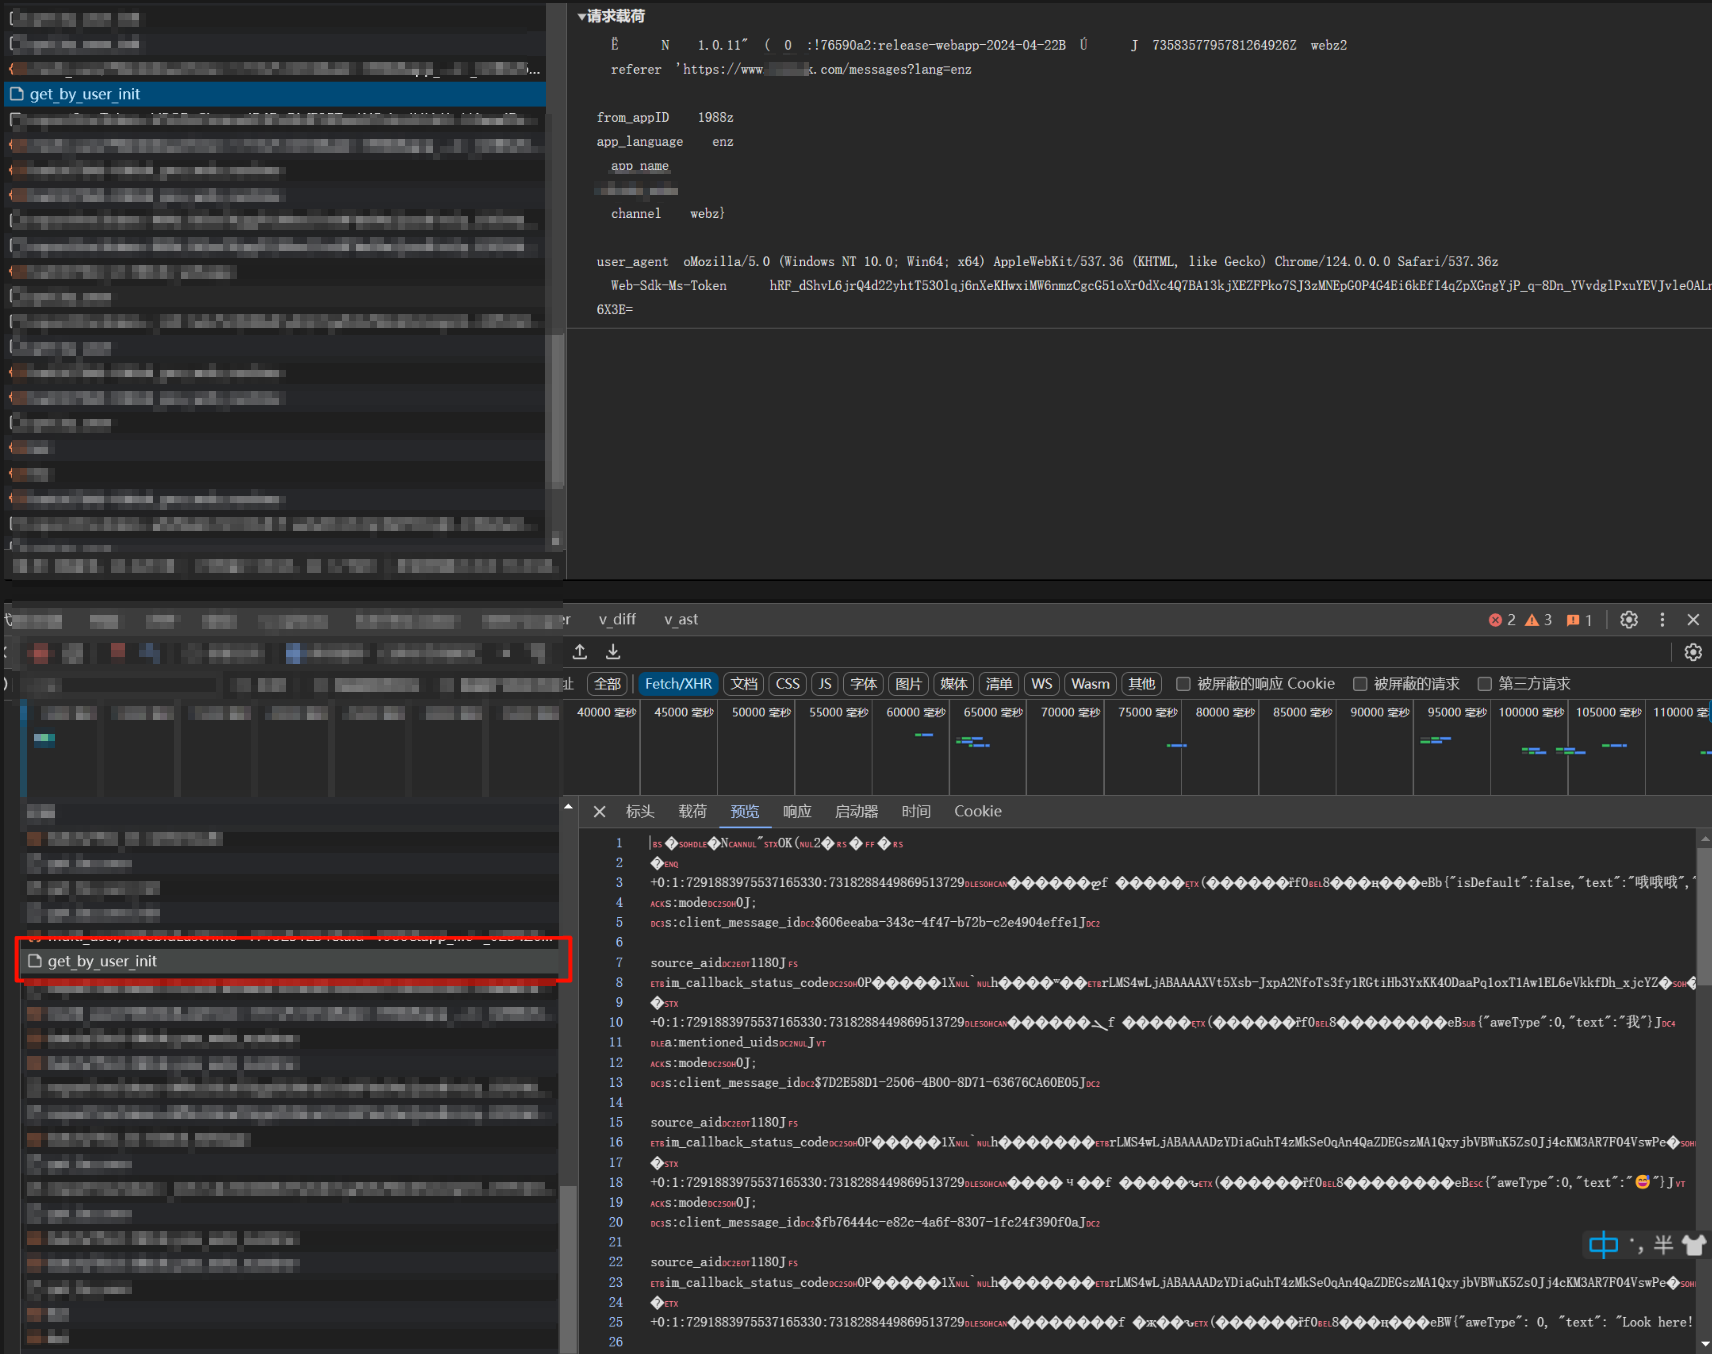
Task: Select the 字体 font filter
Action: point(864,684)
